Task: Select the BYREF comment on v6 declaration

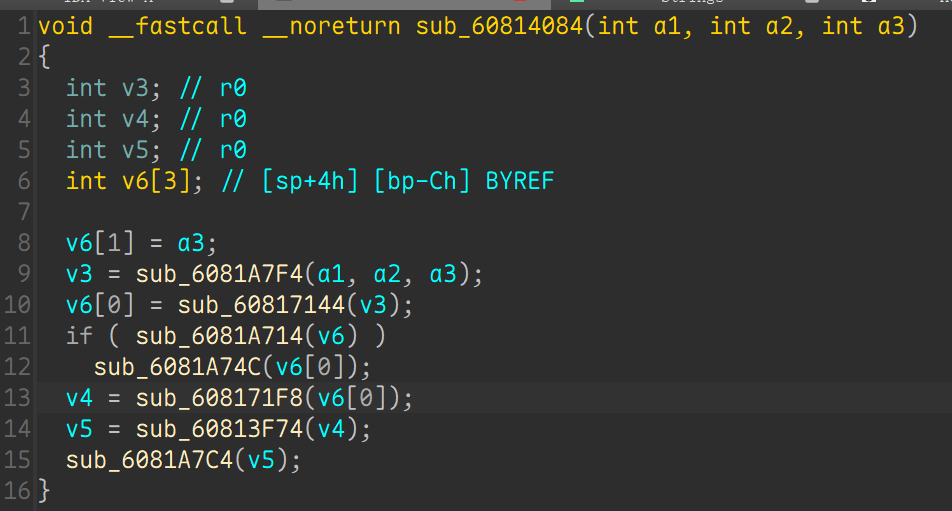Action: point(519,181)
